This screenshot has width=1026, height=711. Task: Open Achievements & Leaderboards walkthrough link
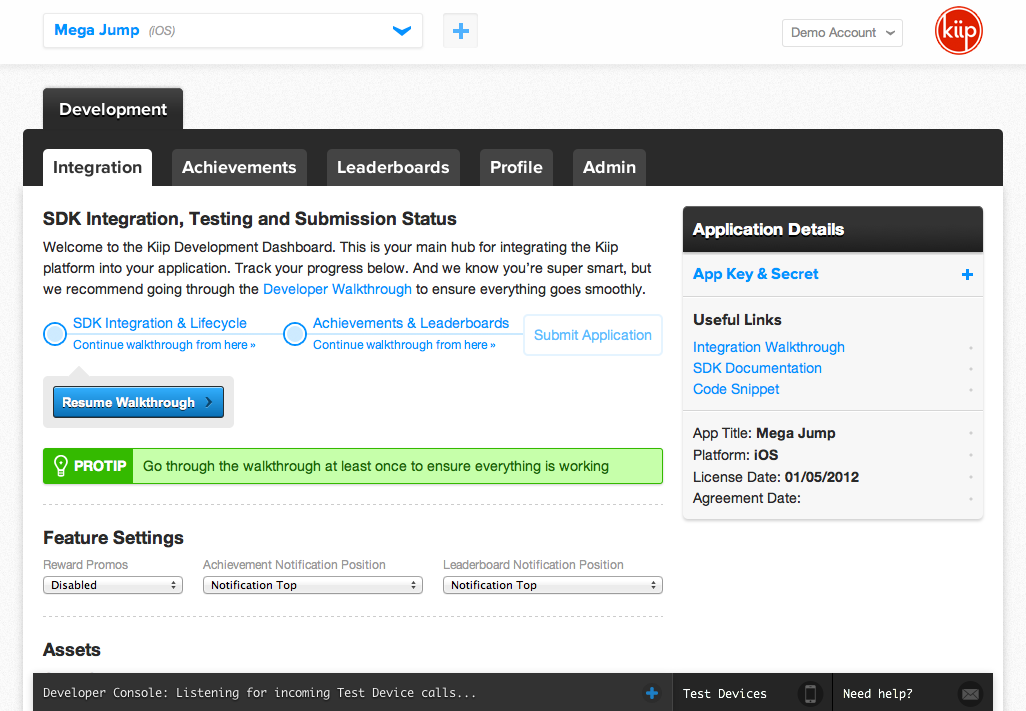tap(411, 323)
